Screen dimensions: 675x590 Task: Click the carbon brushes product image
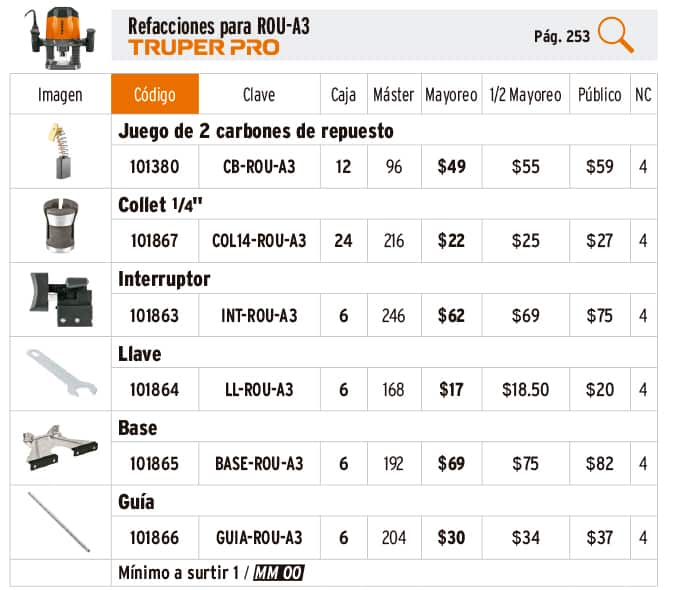[x=59, y=150]
